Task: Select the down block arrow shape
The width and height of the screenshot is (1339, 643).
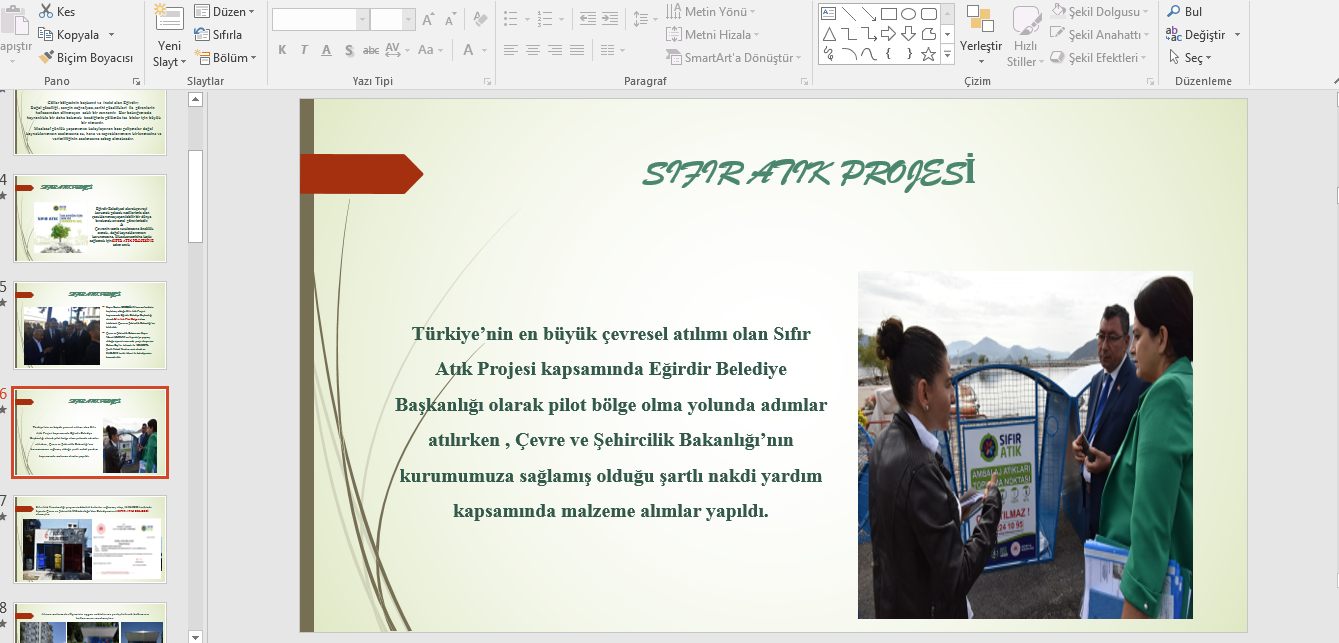Action: [x=908, y=34]
